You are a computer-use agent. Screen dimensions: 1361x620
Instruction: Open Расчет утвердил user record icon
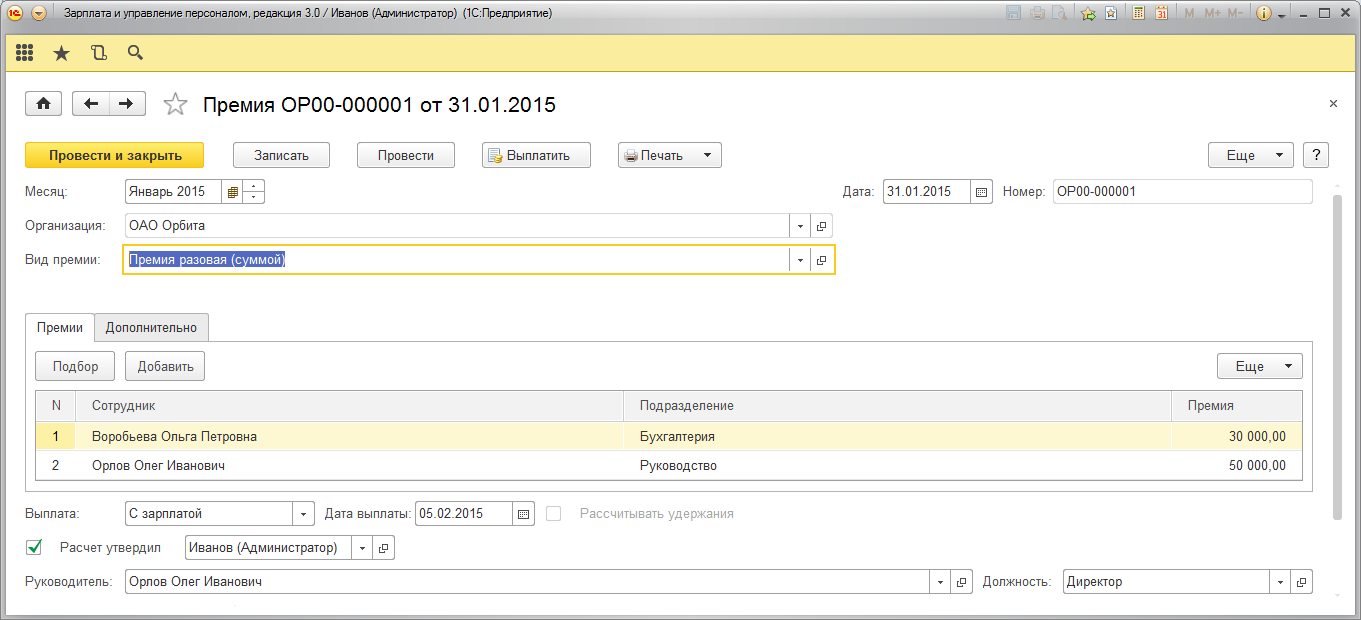383,548
